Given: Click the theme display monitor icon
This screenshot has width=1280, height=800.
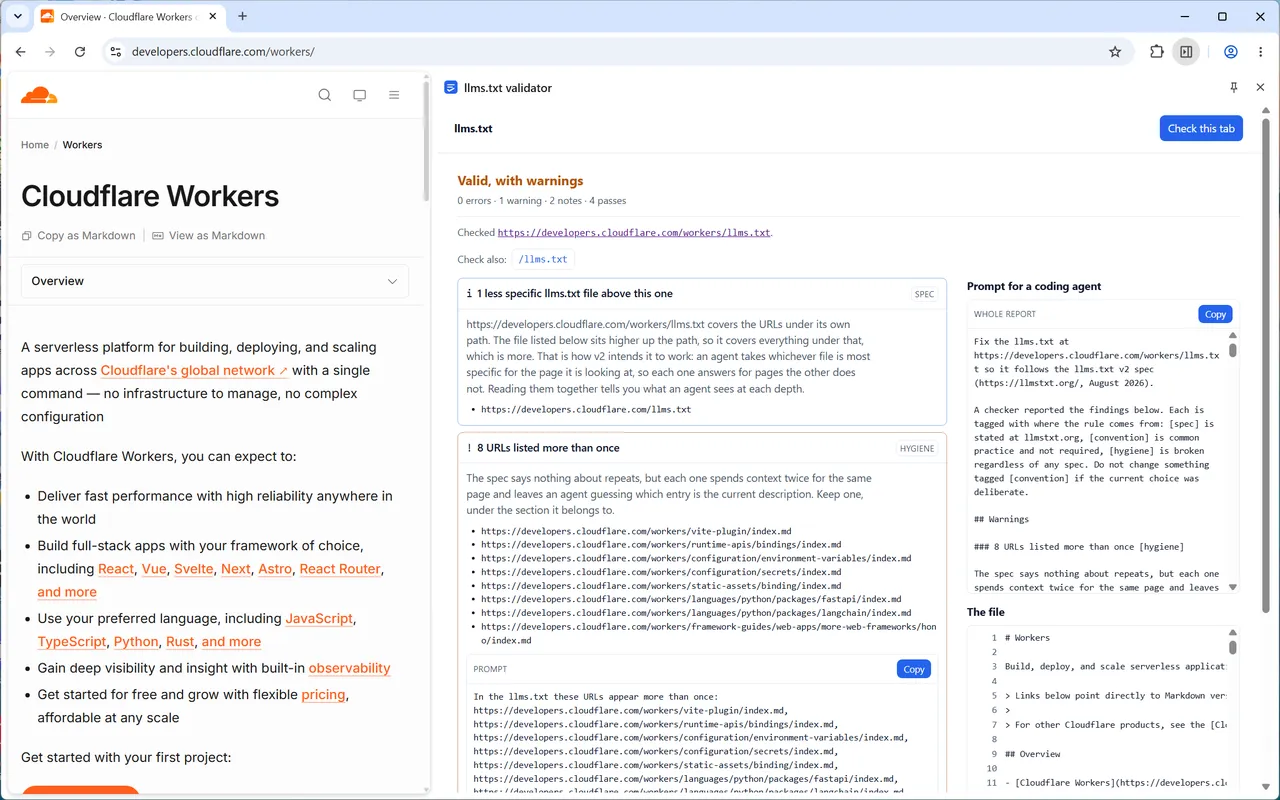Looking at the screenshot, I should 359,95.
